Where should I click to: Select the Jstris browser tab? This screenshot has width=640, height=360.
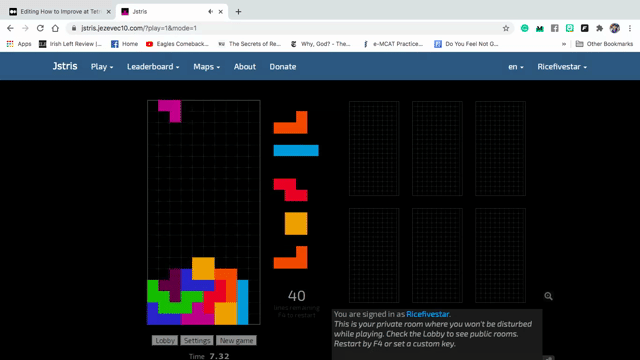[x=171, y=12]
